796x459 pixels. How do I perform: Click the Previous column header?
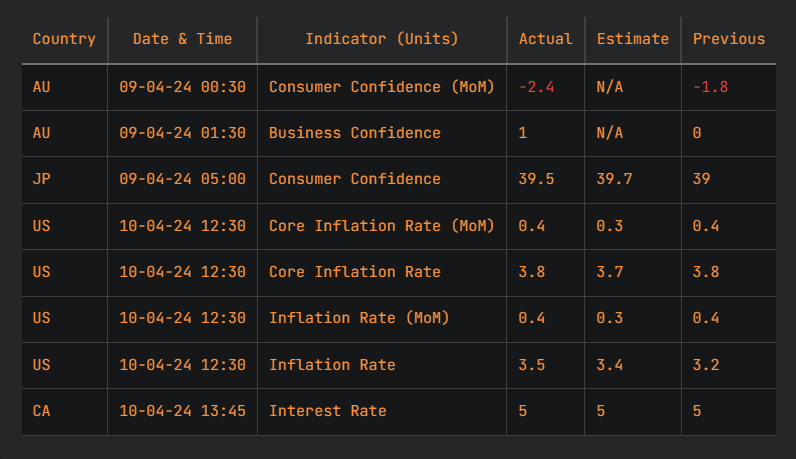point(728,39)
